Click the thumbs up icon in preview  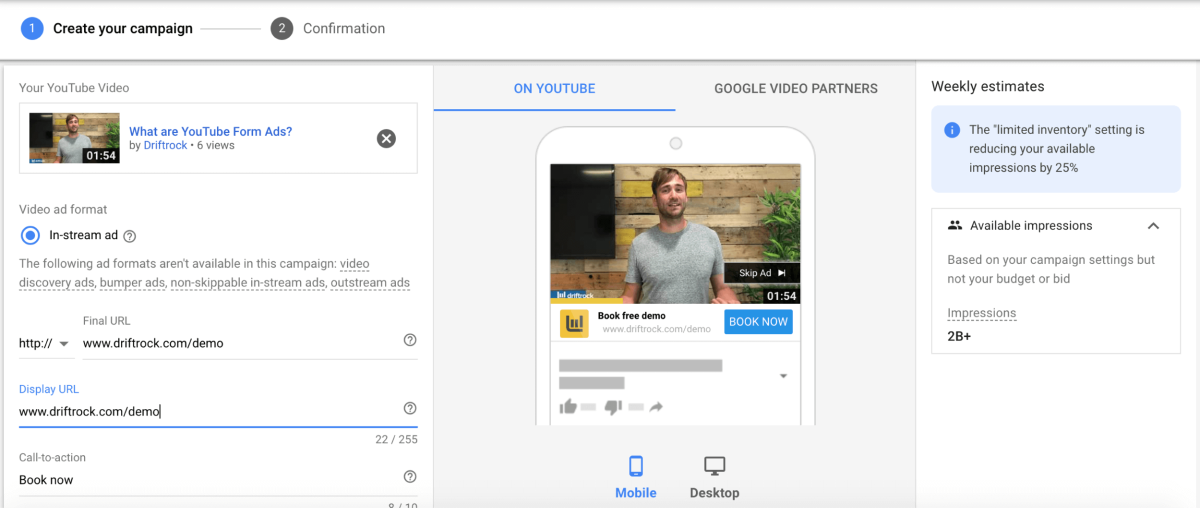tap(568, 406)
